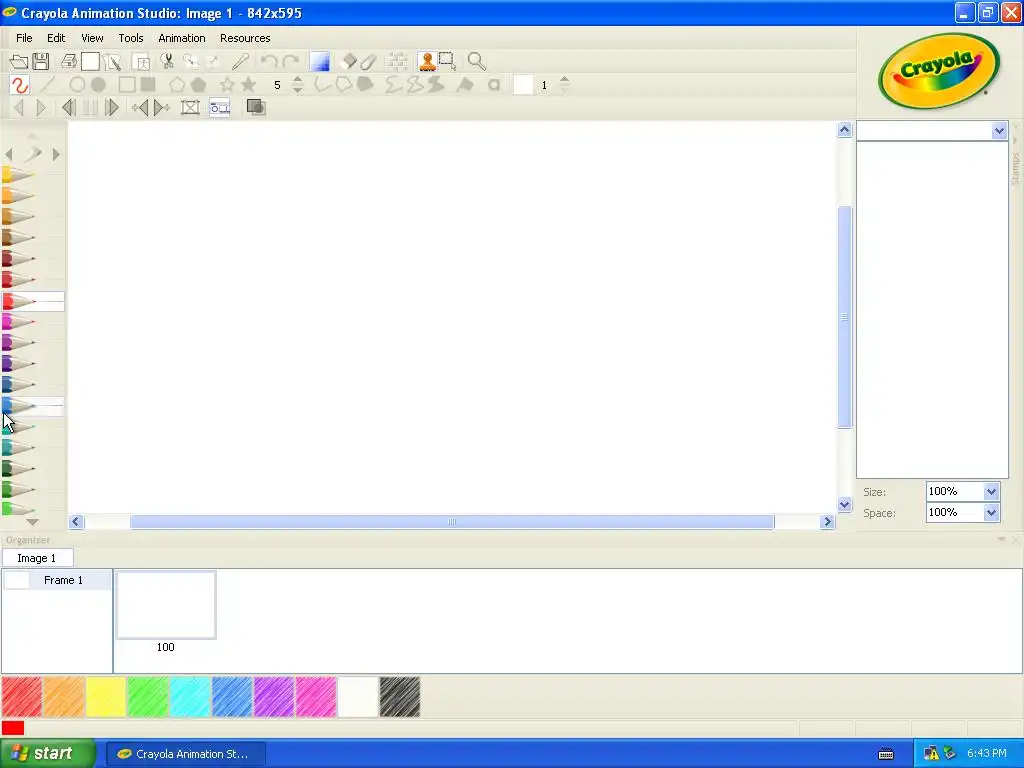The width and height of the screenshot is (1024, 768).
Task: Pick the purple scribble color swatch
Action: click(274, 697)
